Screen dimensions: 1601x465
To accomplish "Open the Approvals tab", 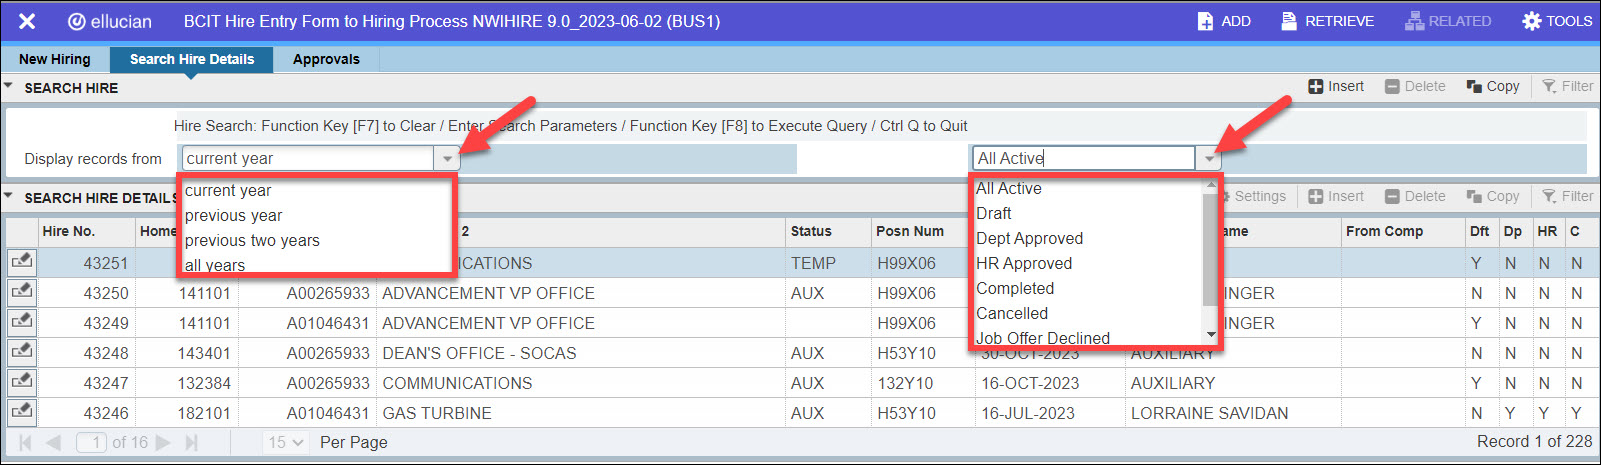I will [x=326, y=59].
